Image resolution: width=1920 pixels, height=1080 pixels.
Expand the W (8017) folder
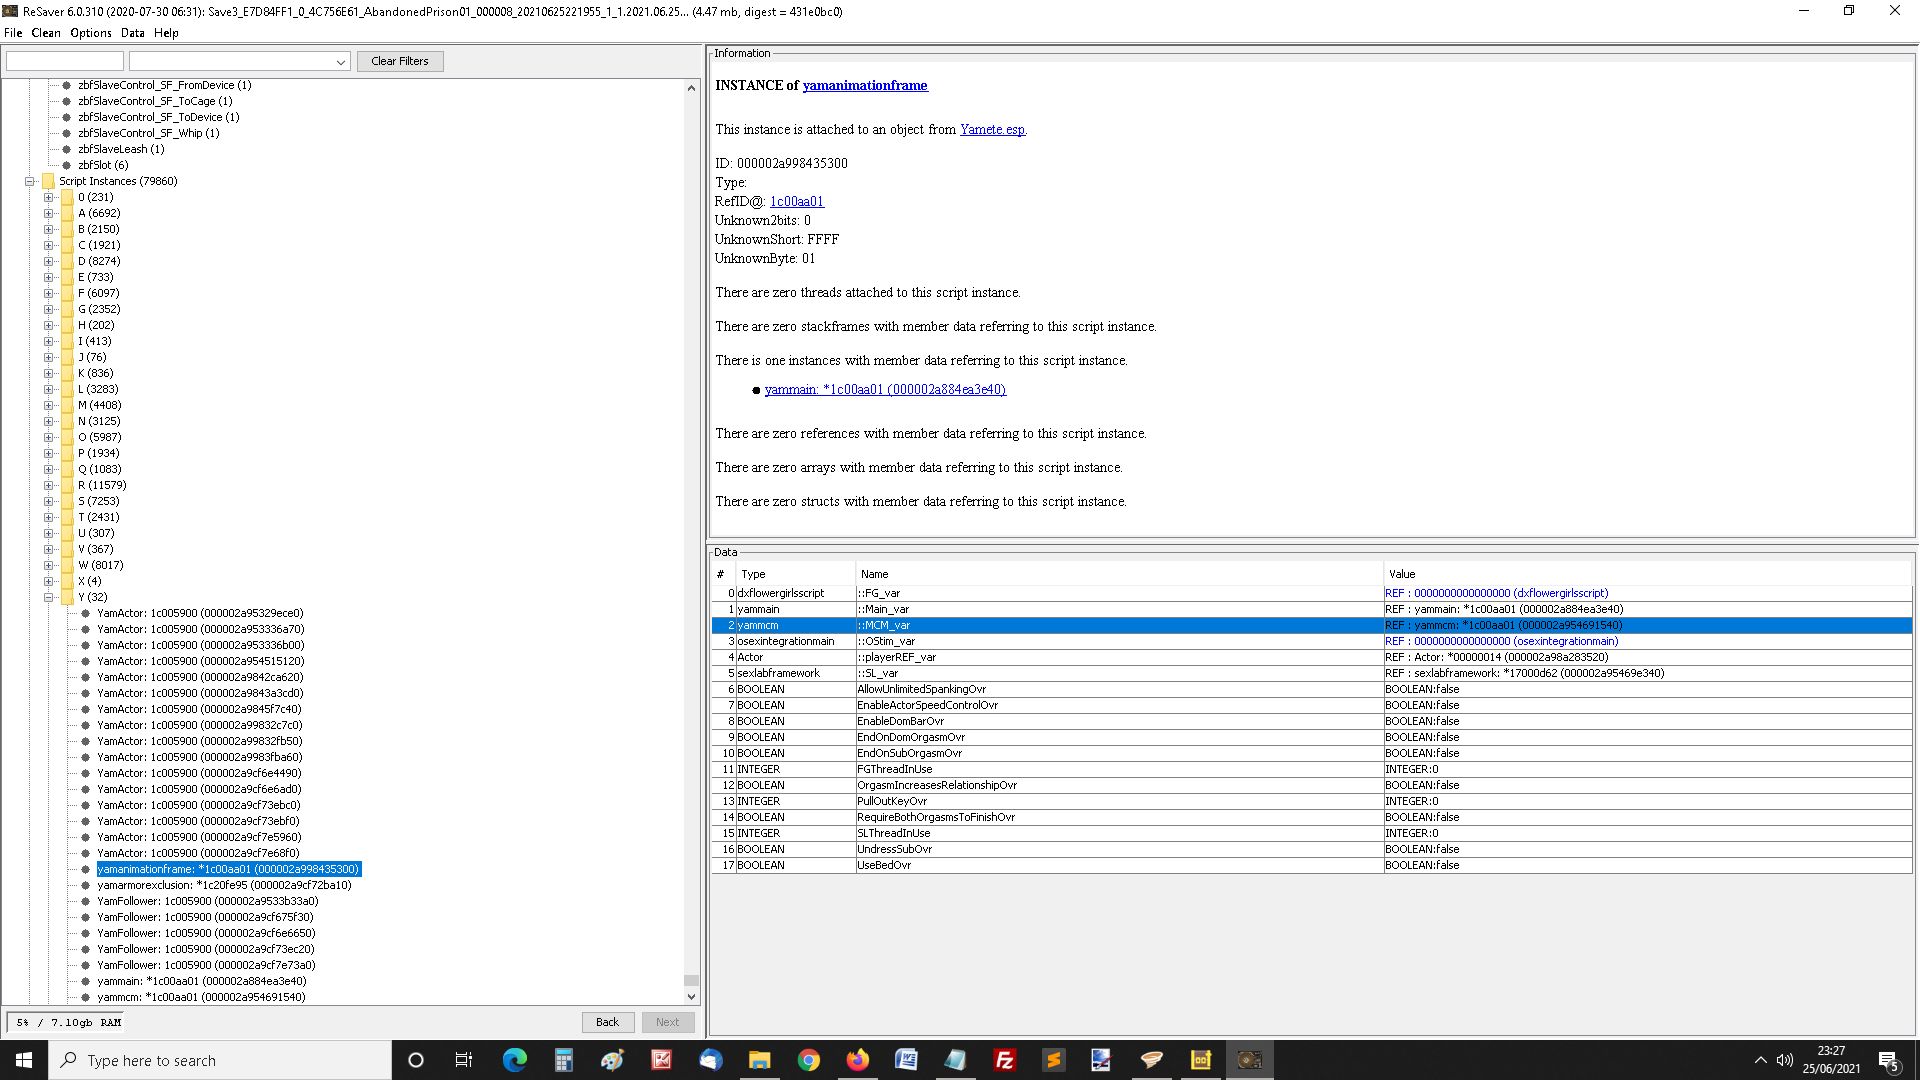pos(48,565)
